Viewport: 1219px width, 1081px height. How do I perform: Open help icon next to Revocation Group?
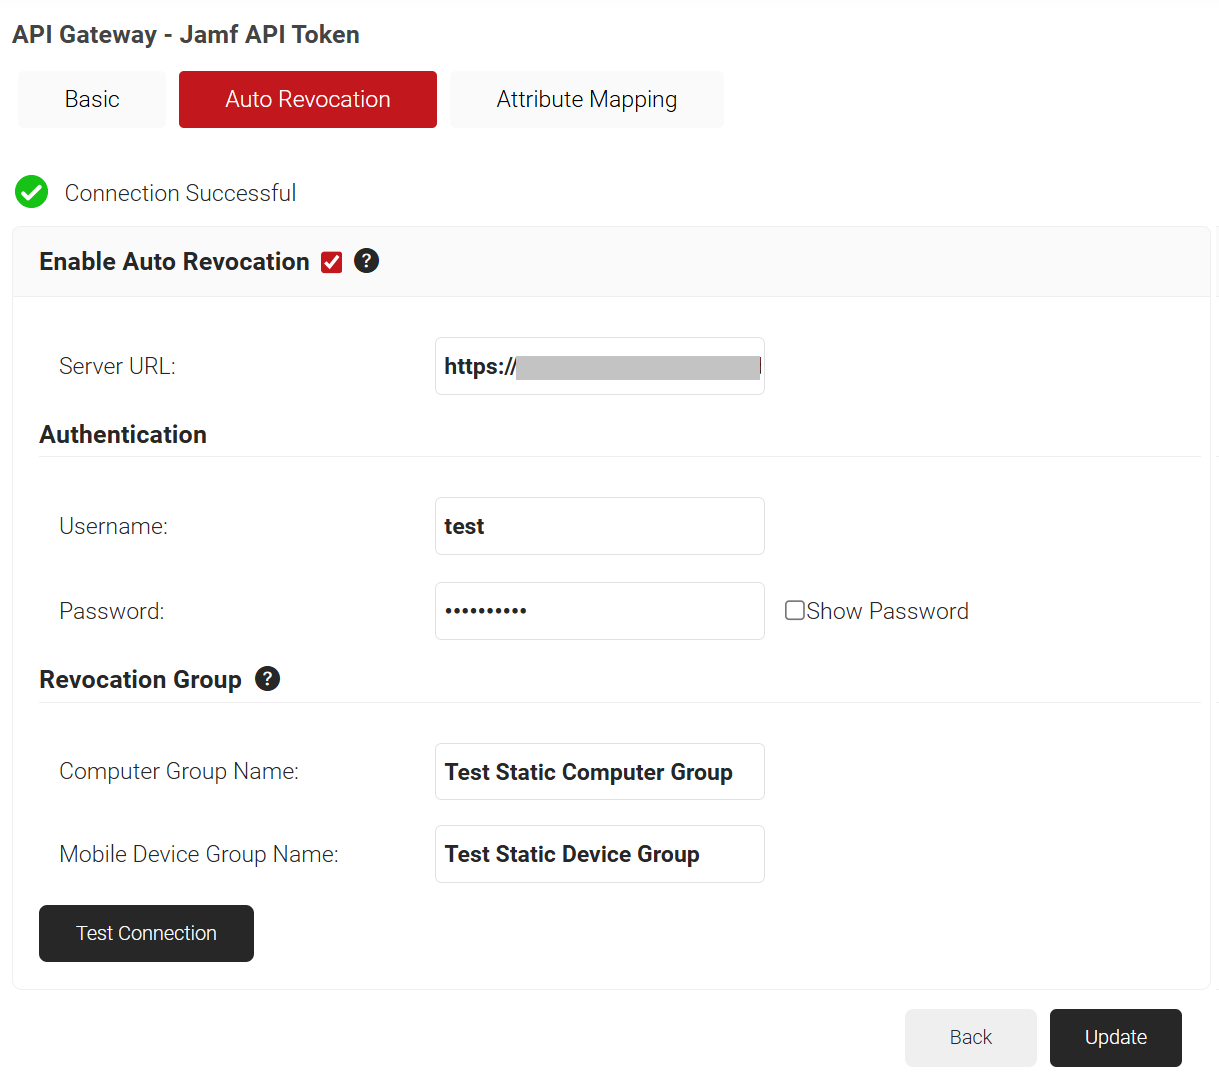coord(267,678)
